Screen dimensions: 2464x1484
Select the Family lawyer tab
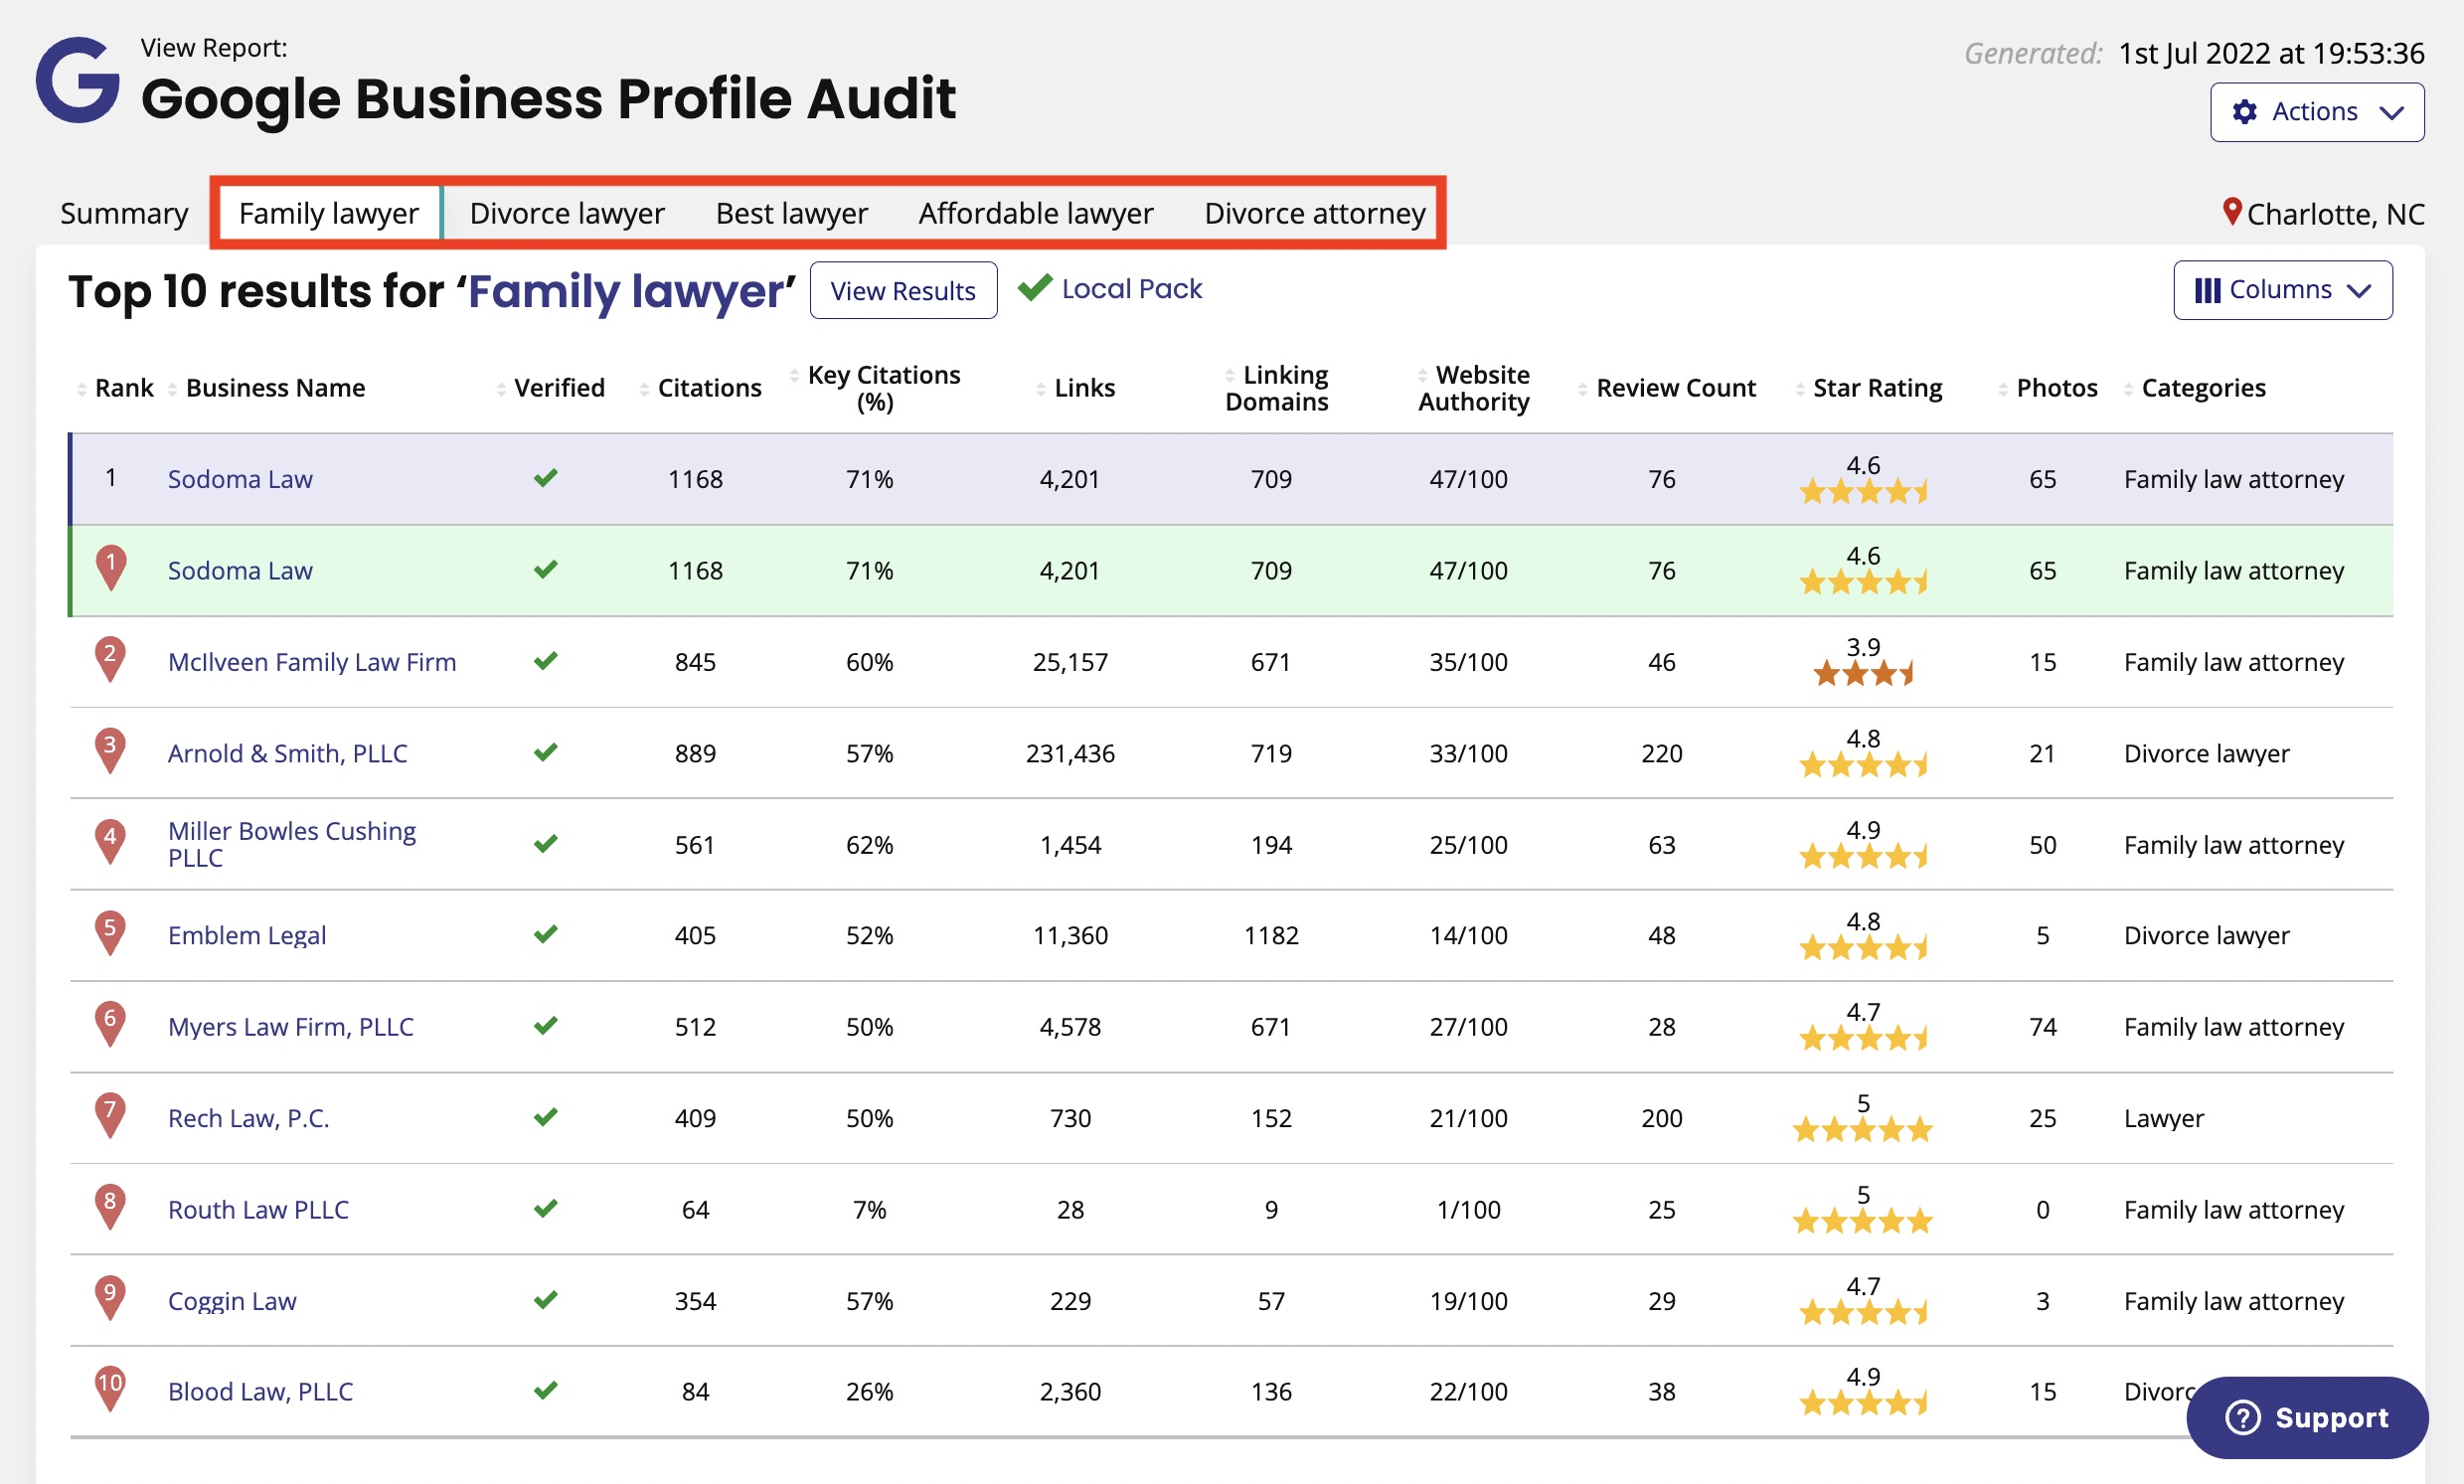(329, 213)
